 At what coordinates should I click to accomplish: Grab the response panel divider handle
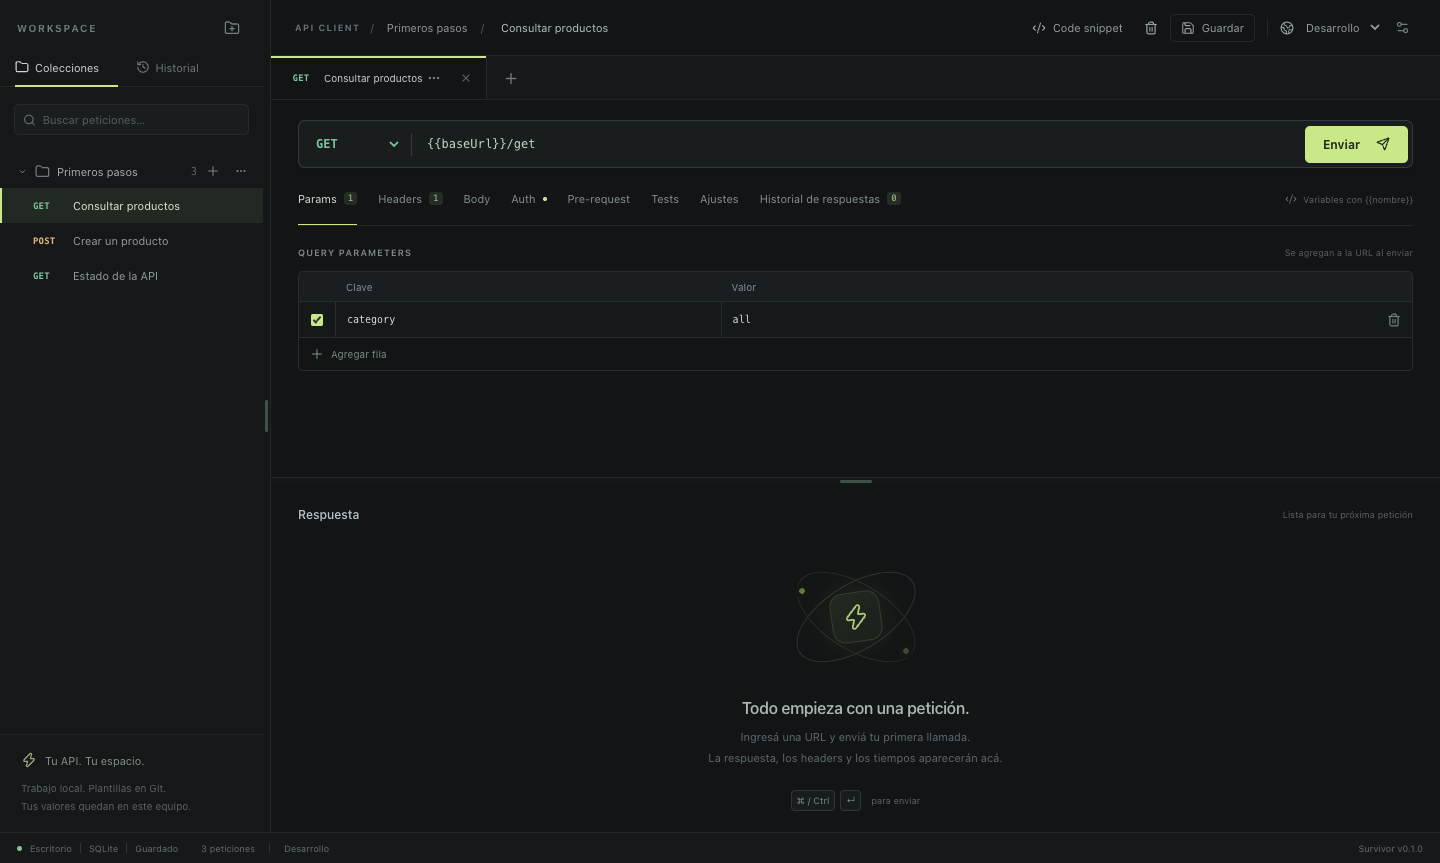(x=856, y=481)
